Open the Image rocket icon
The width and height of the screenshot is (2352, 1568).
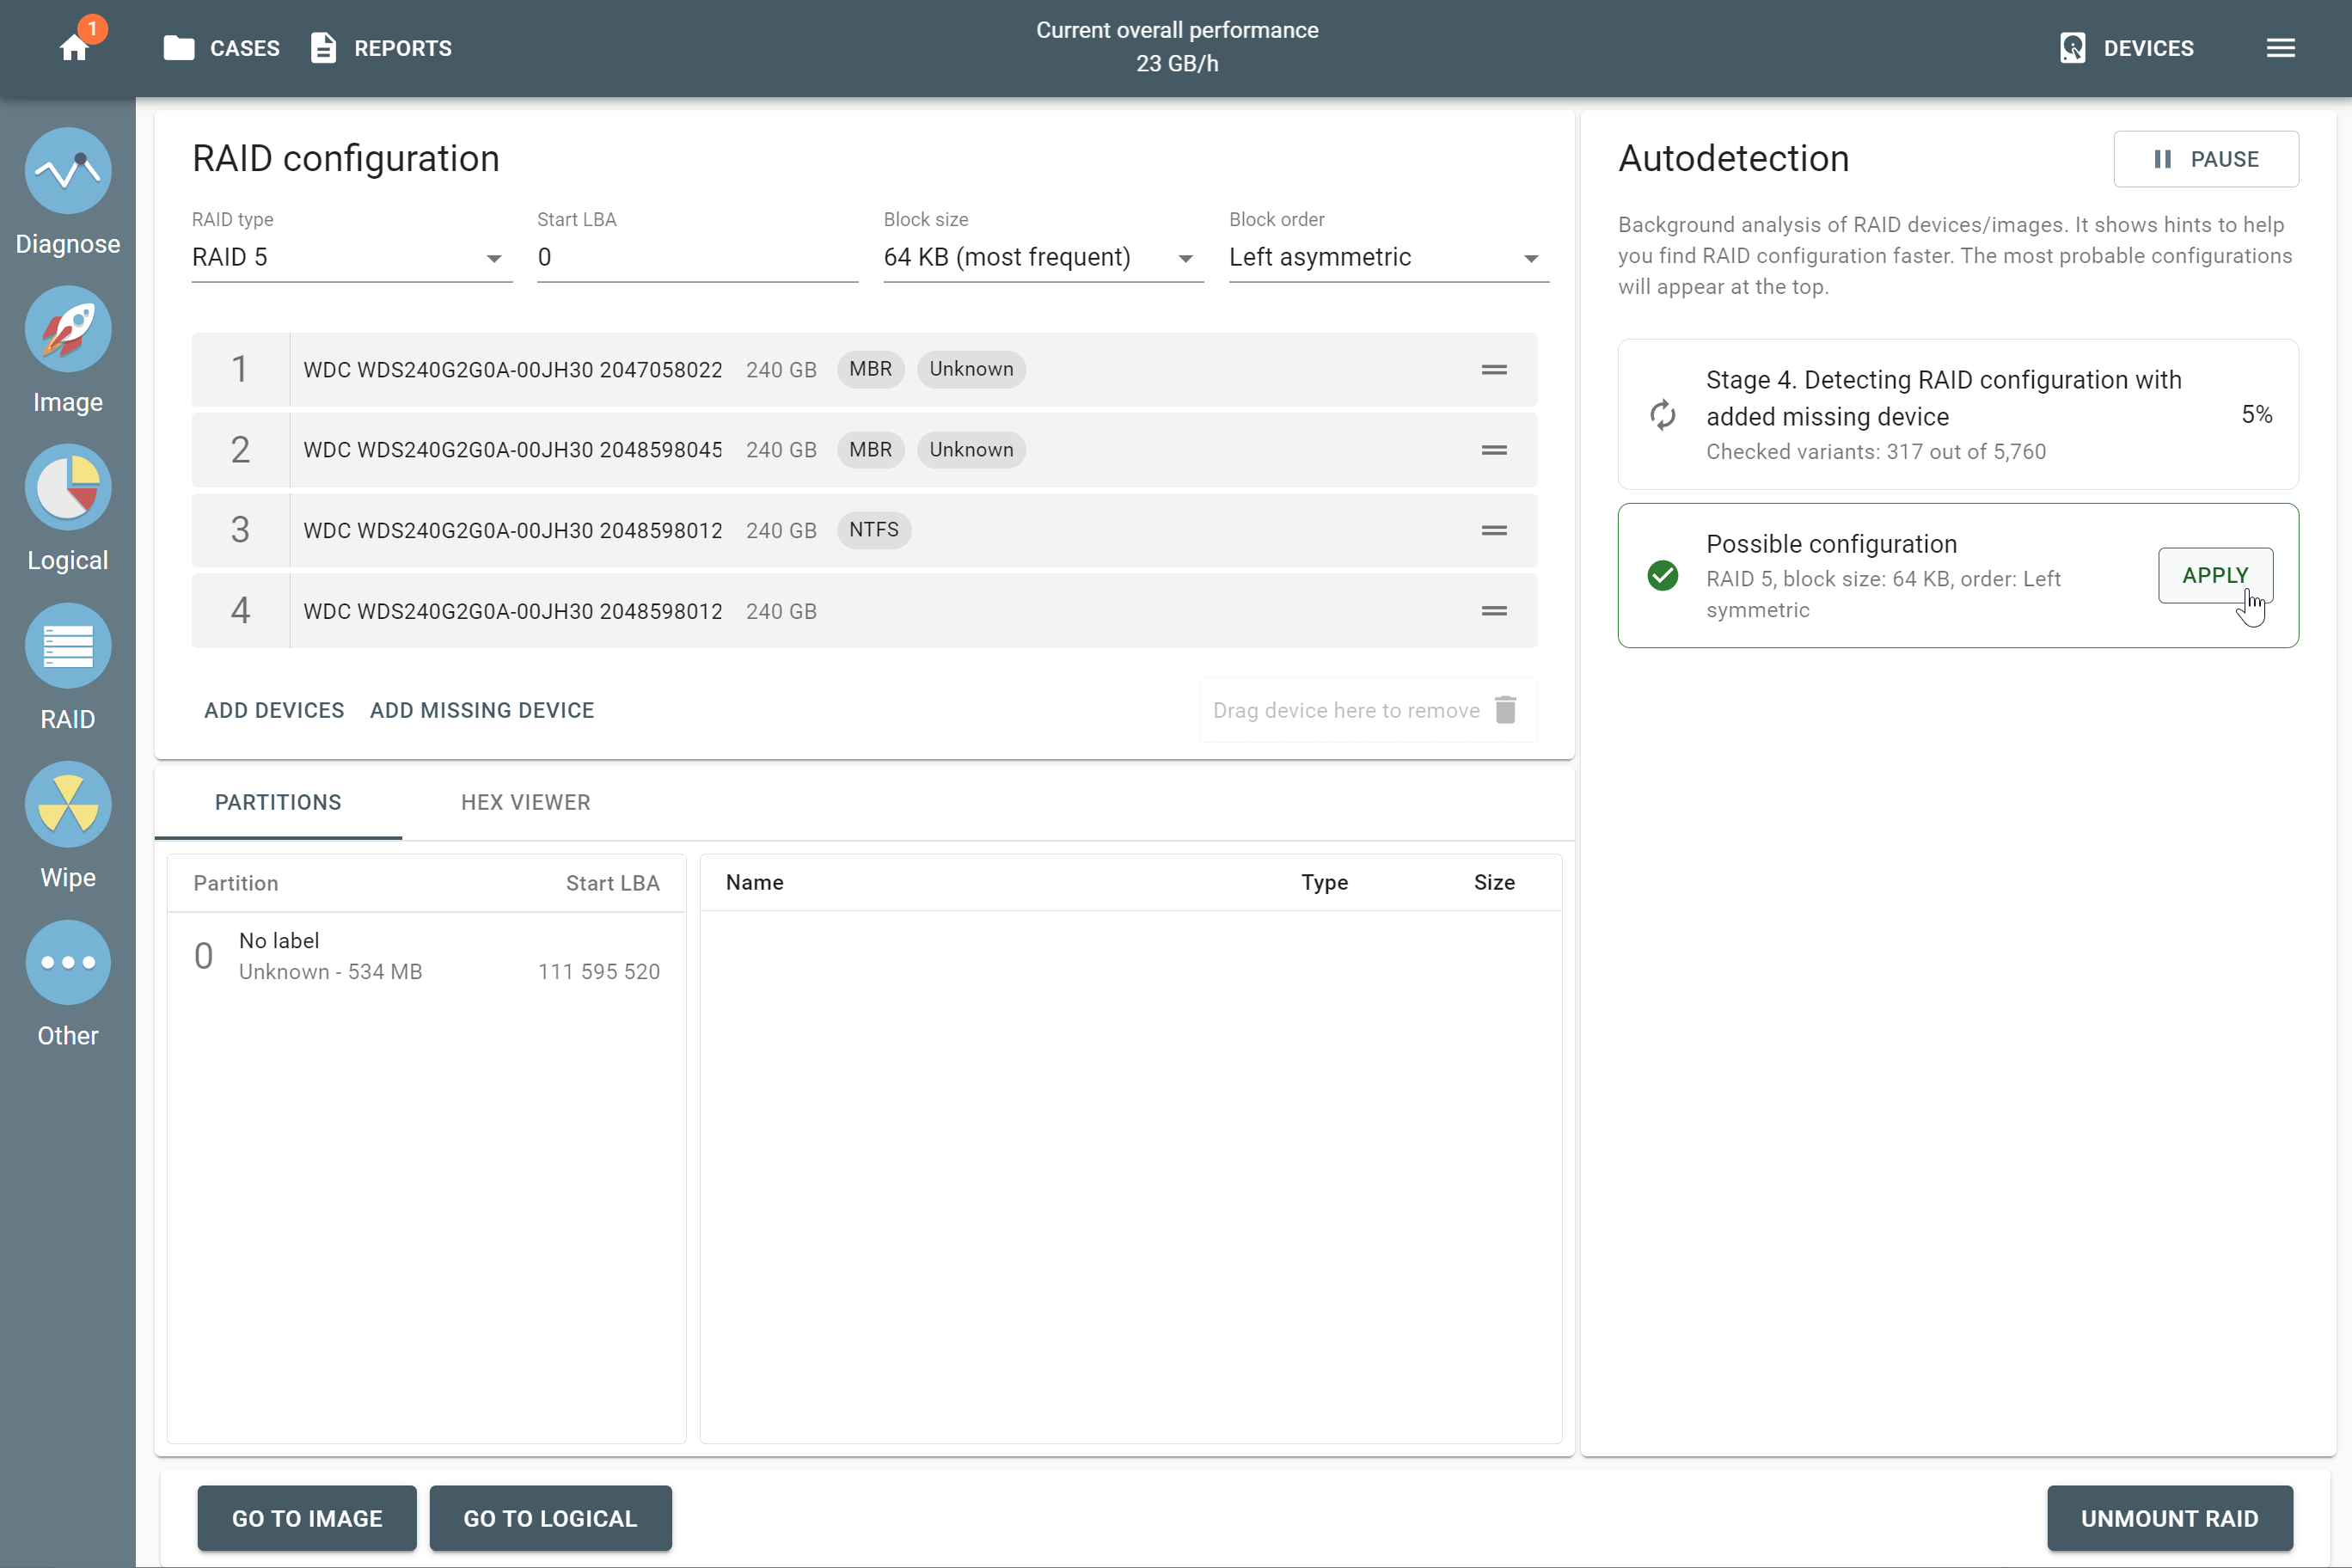point(68,329)
